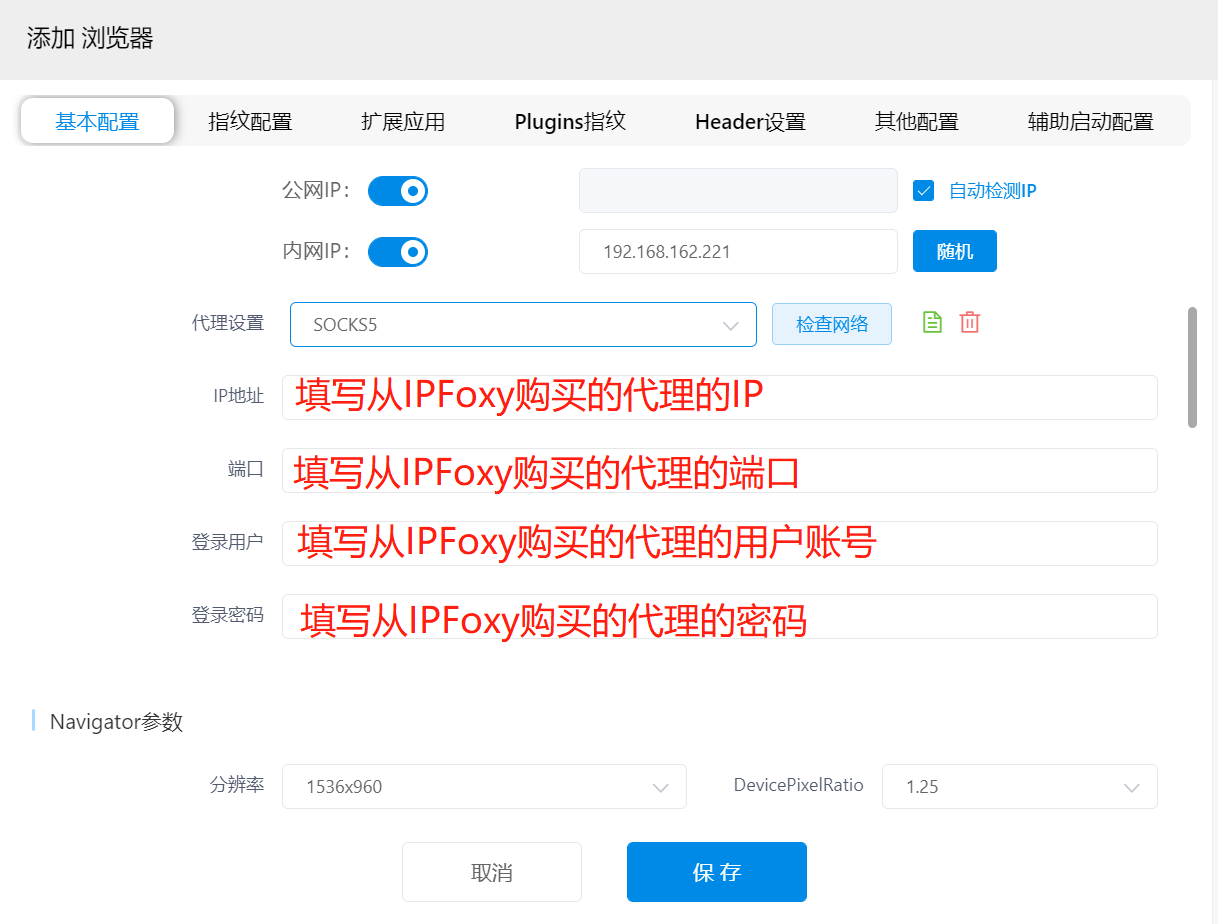Open the Plugins指纹 tab
The image size is (1218, 924).
coord(569,121)
